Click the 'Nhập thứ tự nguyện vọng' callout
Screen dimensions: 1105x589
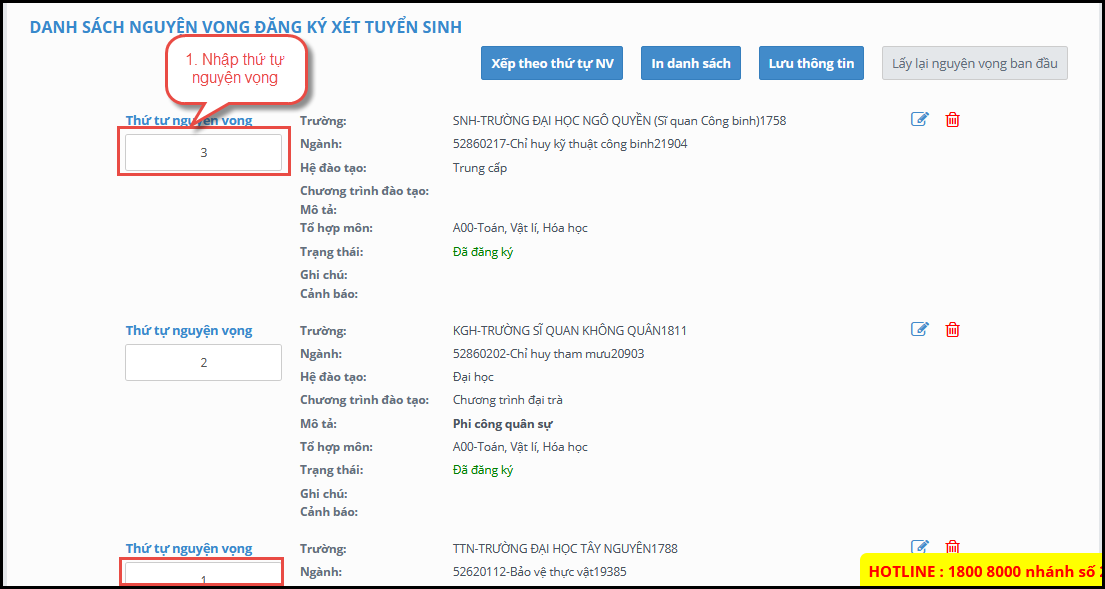[x=235, y=69]
